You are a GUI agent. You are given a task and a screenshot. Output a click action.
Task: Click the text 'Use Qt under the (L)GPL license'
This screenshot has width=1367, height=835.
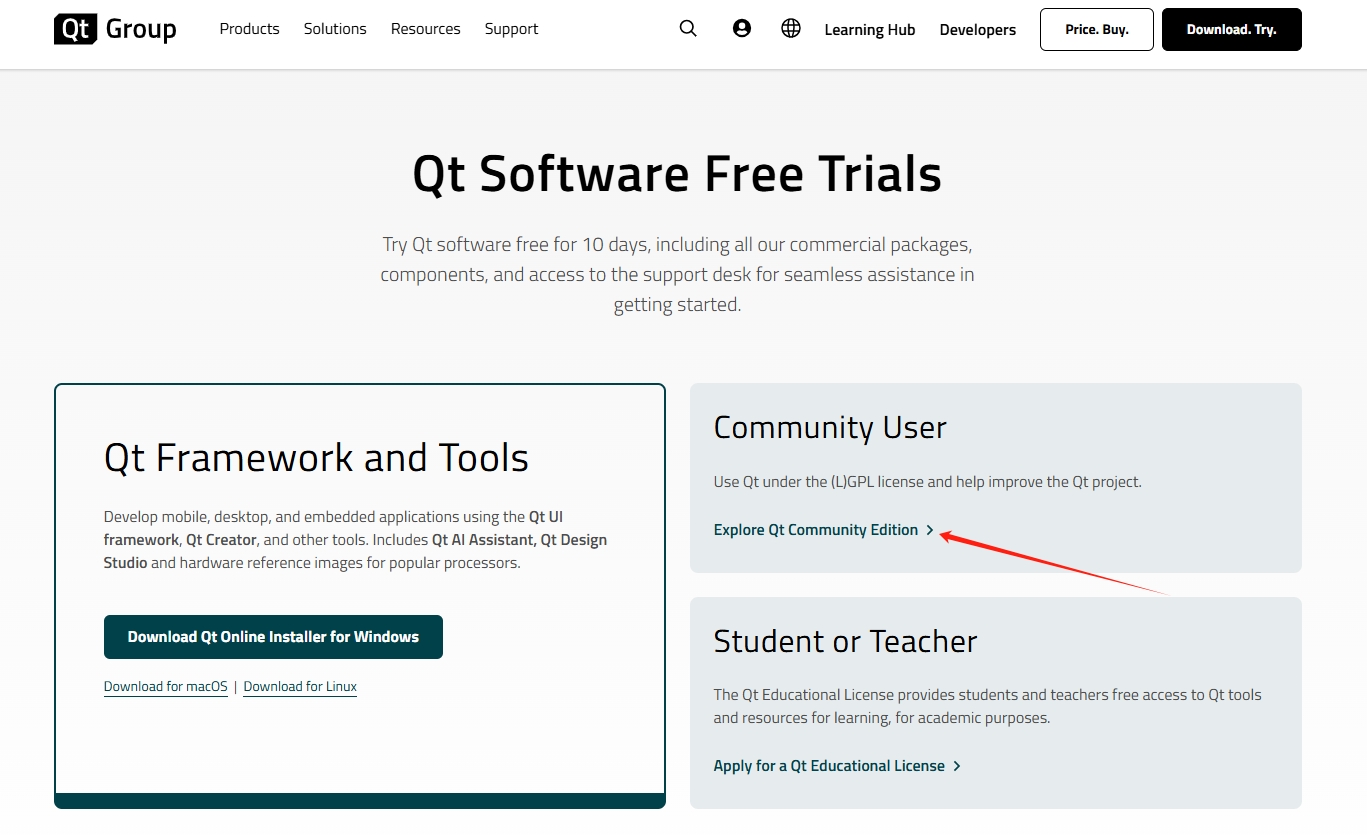point(818,482)
